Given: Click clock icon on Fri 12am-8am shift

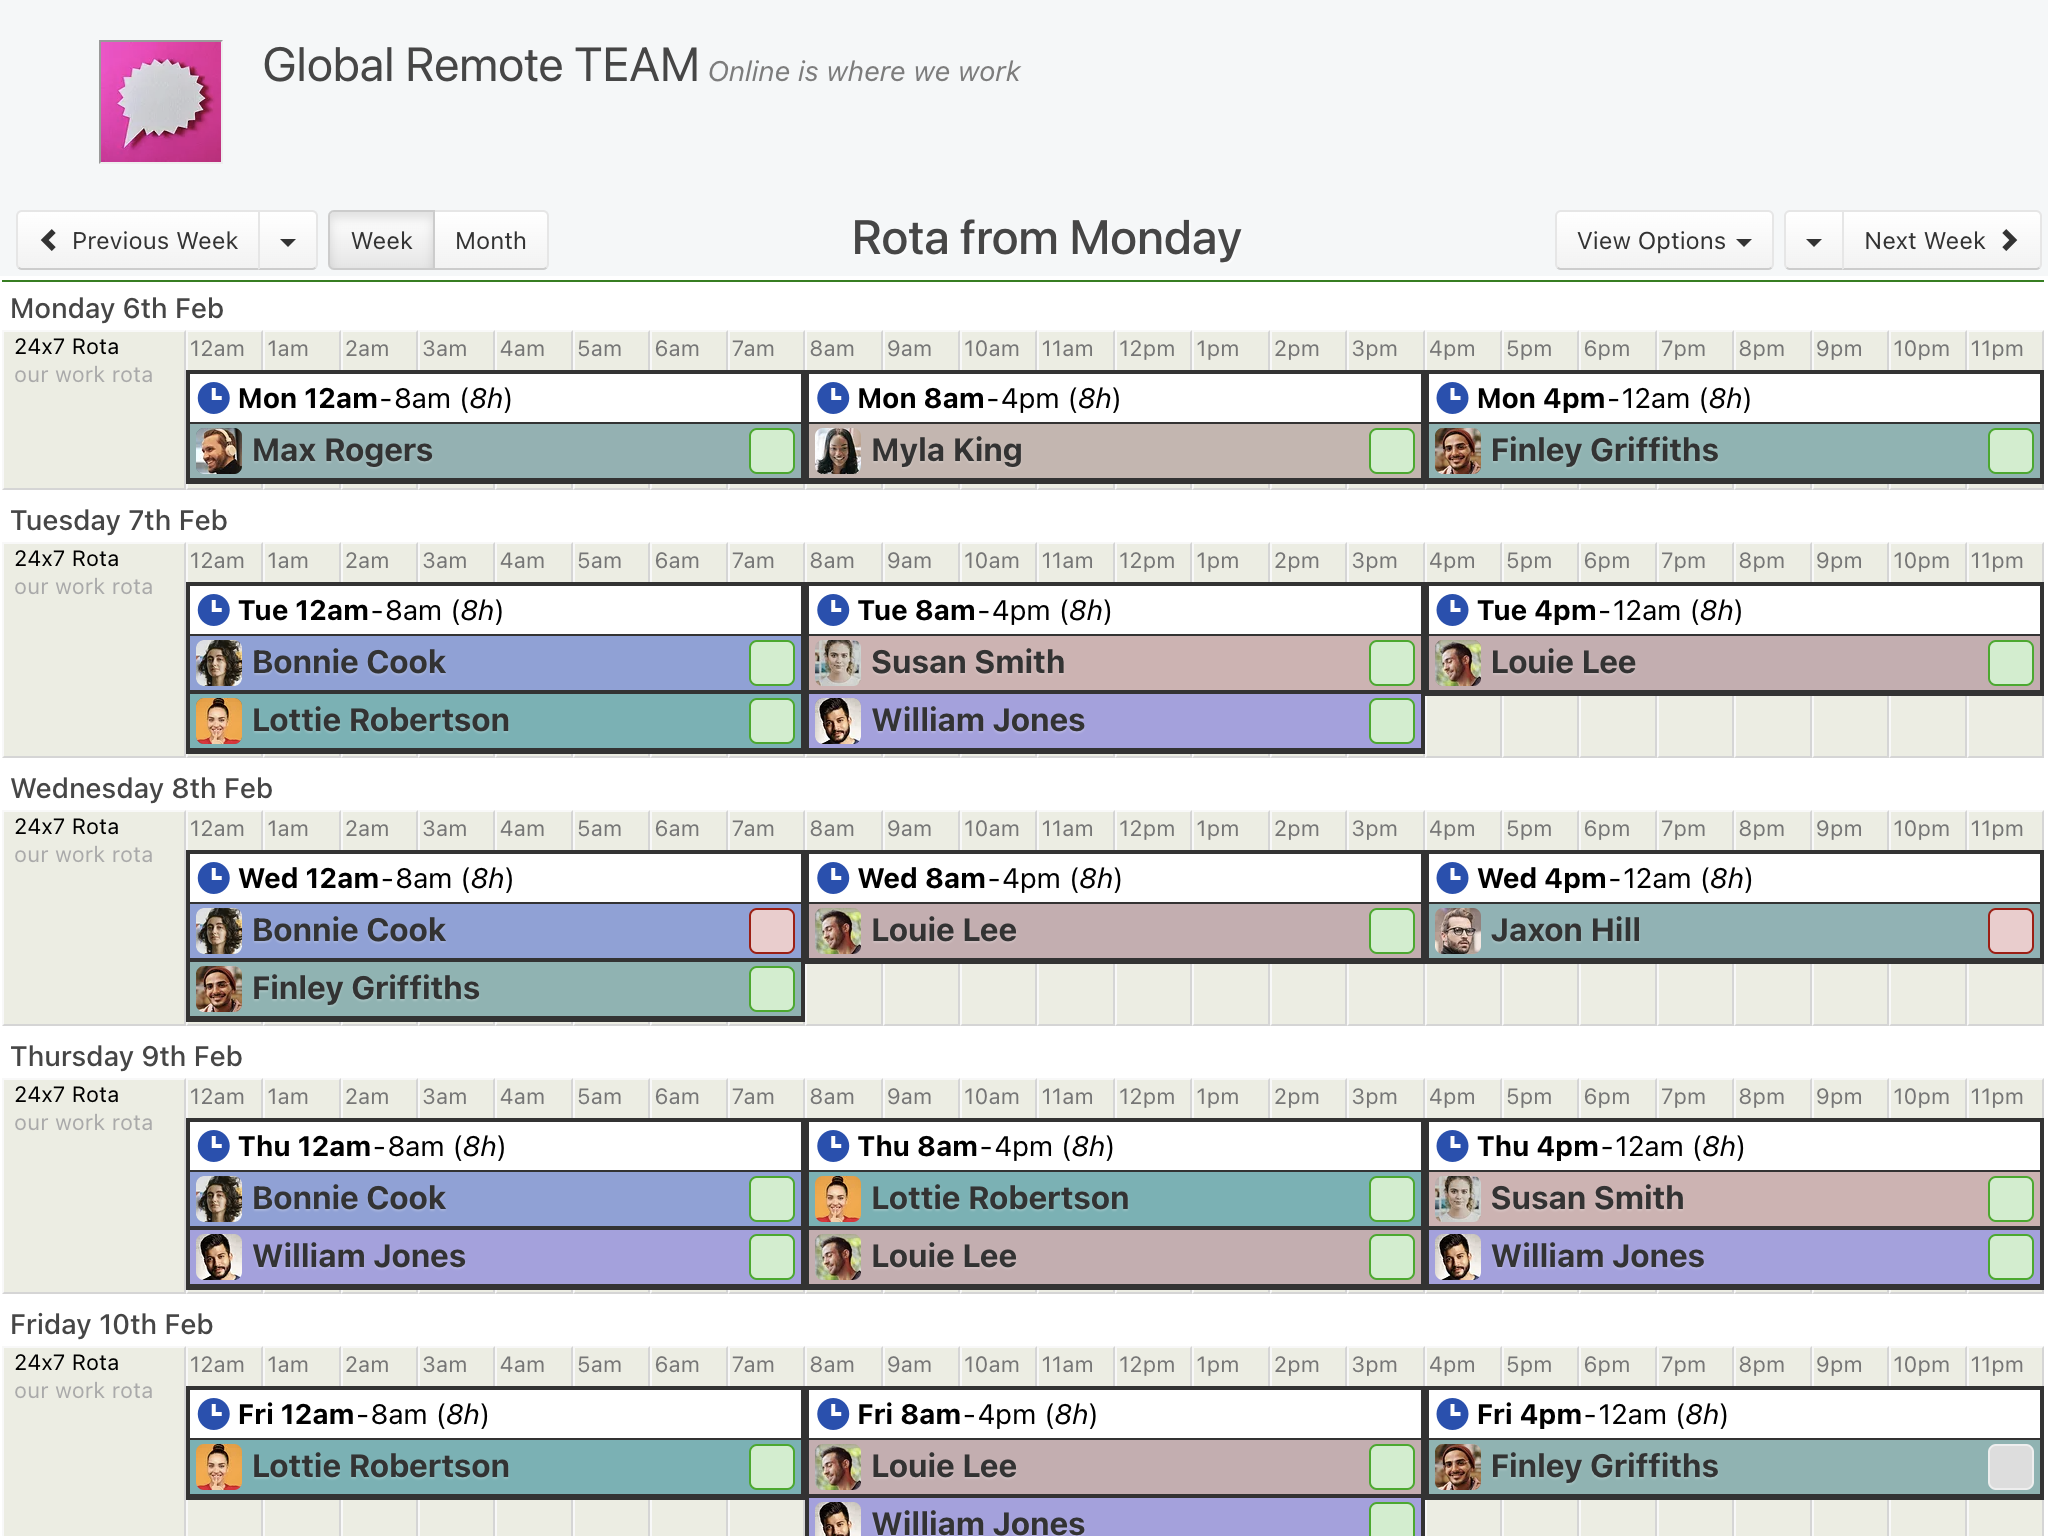Looking at the screenshot, I should 214,1414.
